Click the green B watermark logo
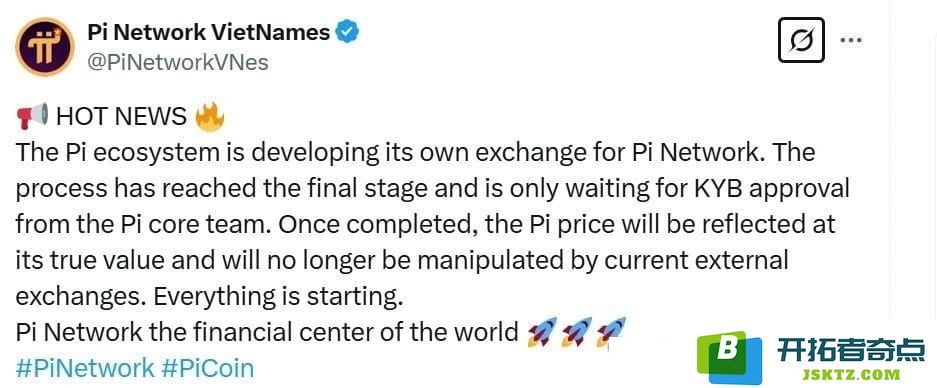Image resolution: width=937 pixels, height=388 pixels. (x=730, y=357)
